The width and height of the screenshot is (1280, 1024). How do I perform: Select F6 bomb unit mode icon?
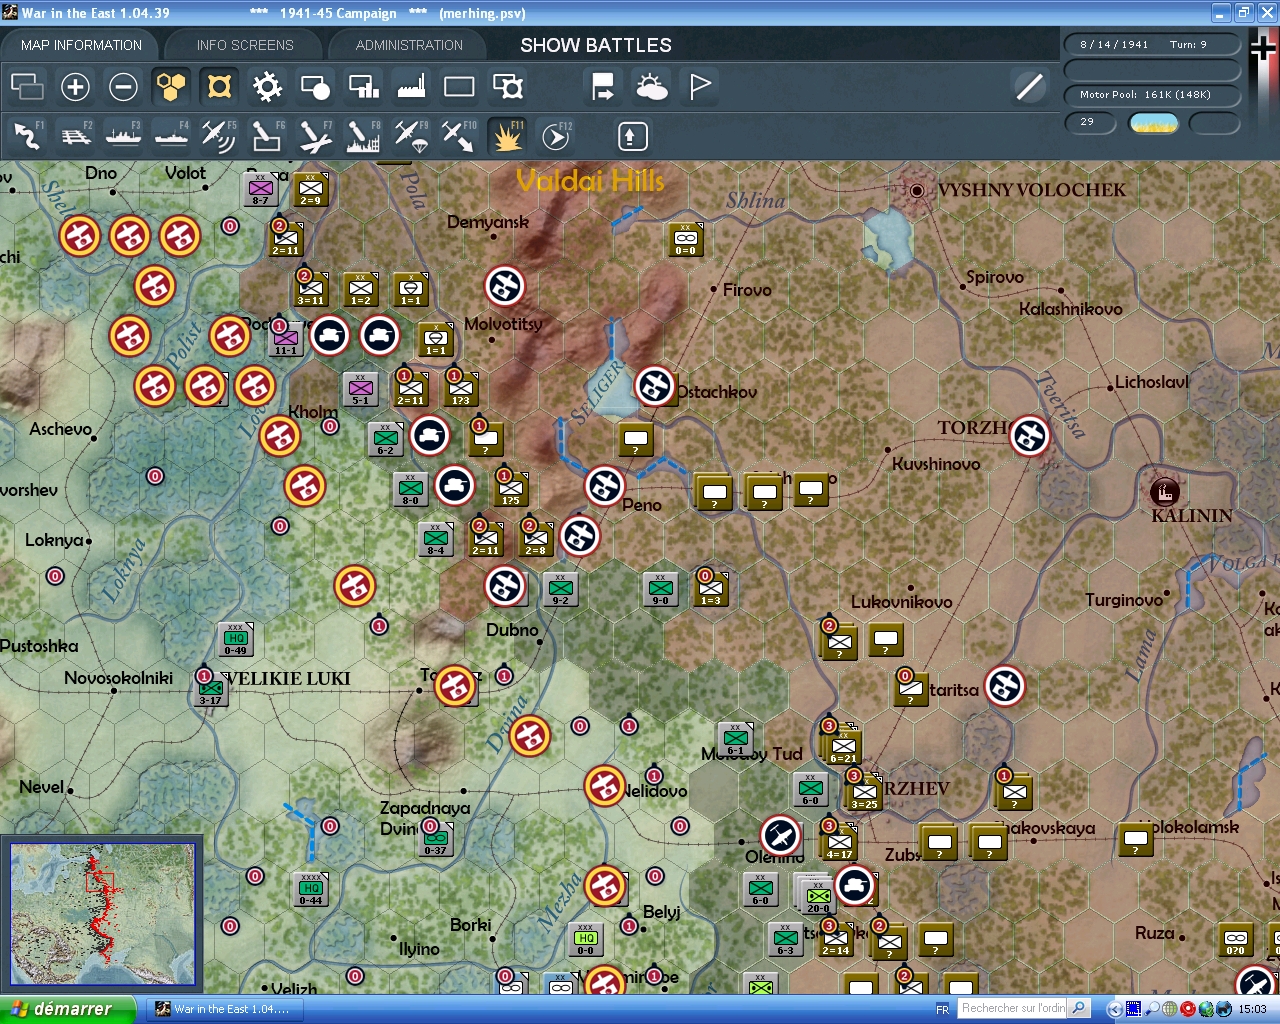coord(267,136)
